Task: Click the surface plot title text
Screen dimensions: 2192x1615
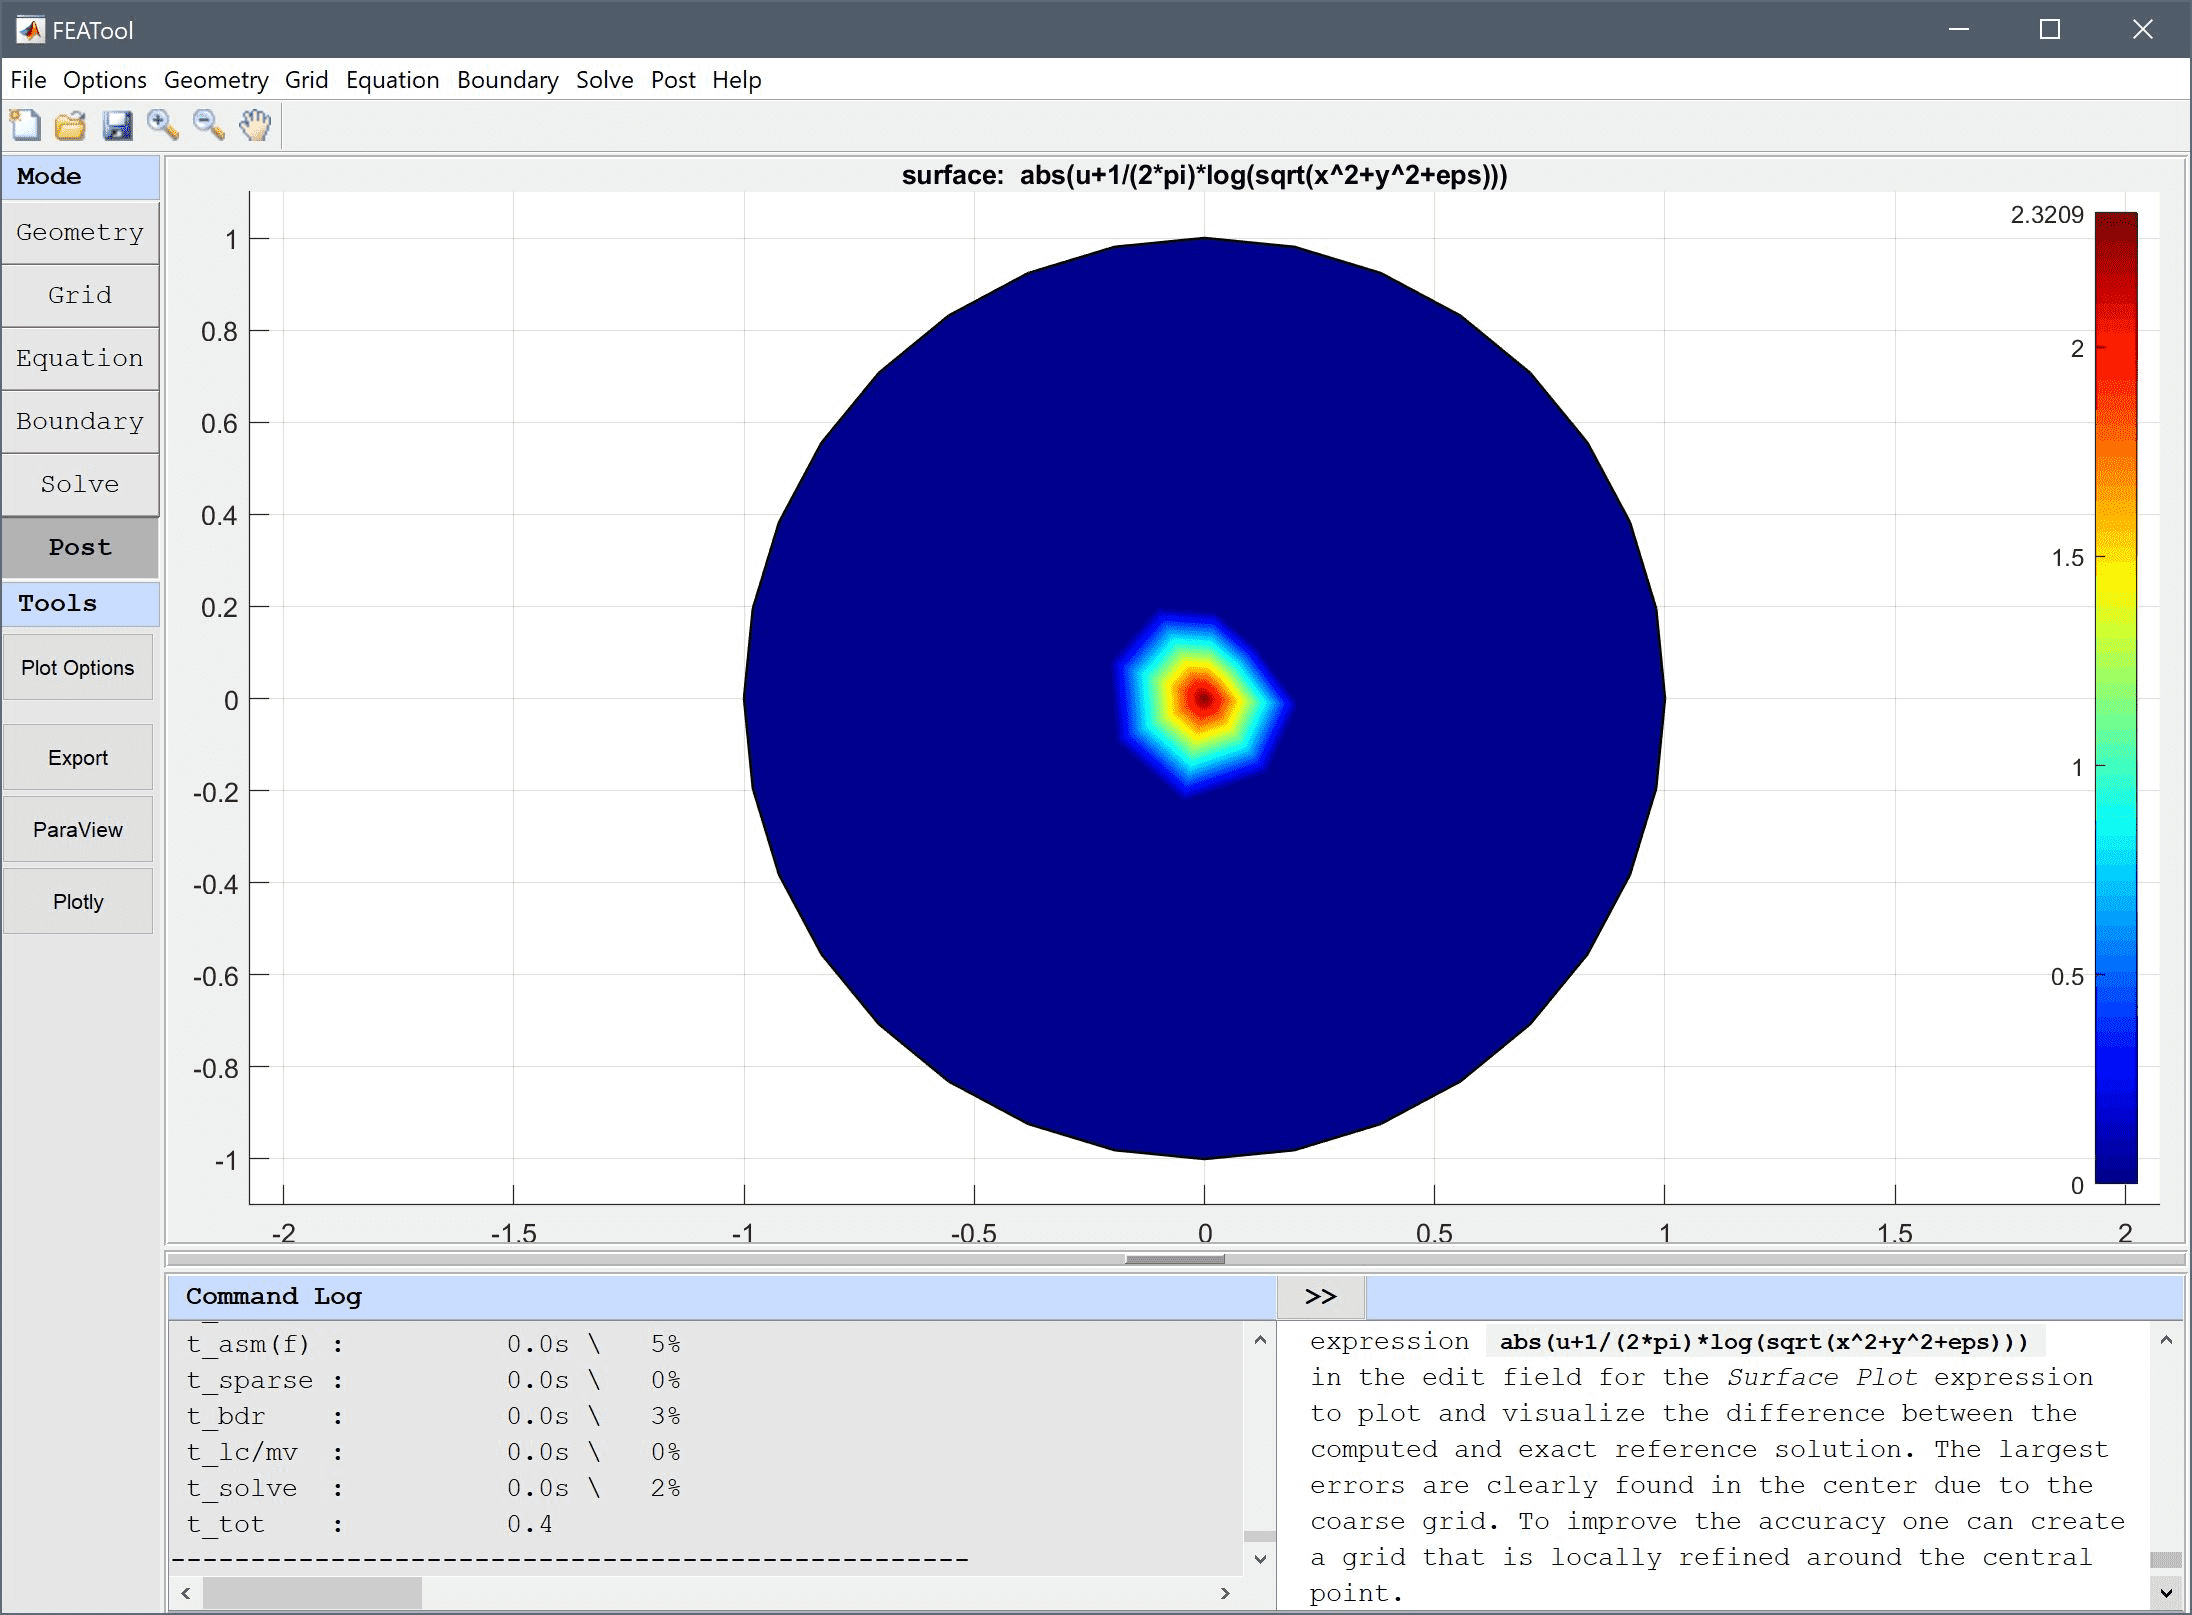Action: [x=1205, y=176]
